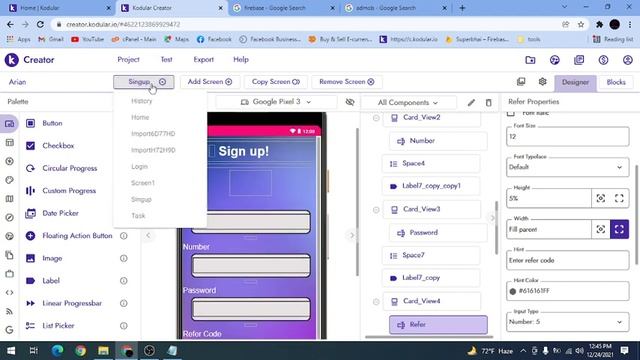Show info for Image component
The width and height of the screenshot is (640, 360).
124,258
